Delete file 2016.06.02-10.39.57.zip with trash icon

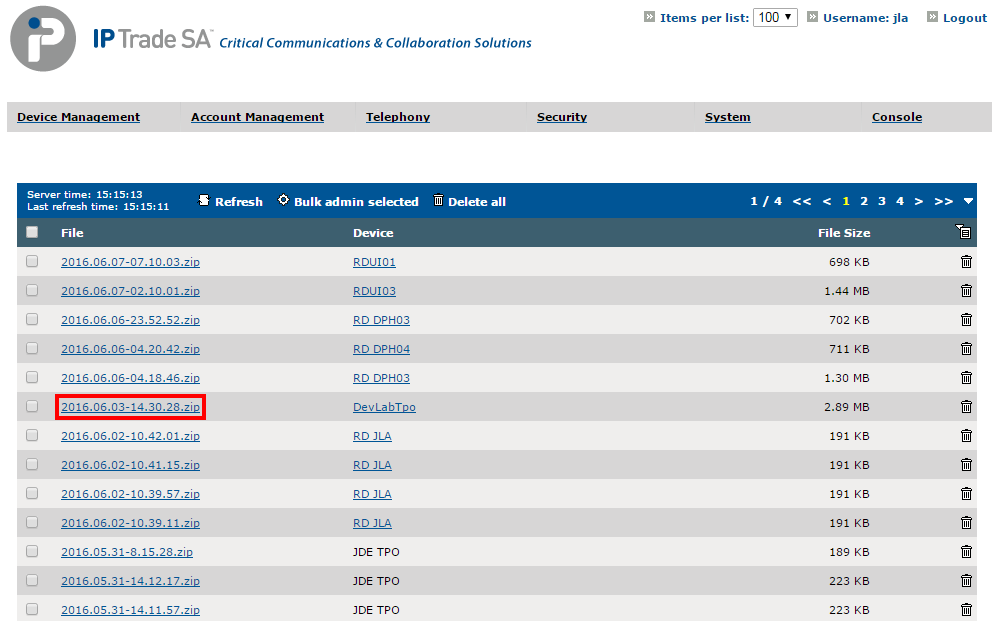tap(966, 494)
